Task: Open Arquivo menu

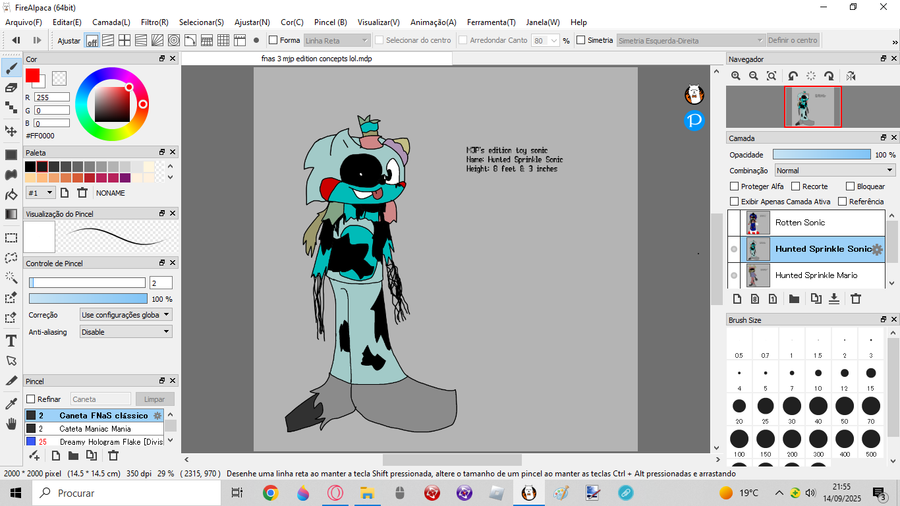Action: click(x=24, y=22)
